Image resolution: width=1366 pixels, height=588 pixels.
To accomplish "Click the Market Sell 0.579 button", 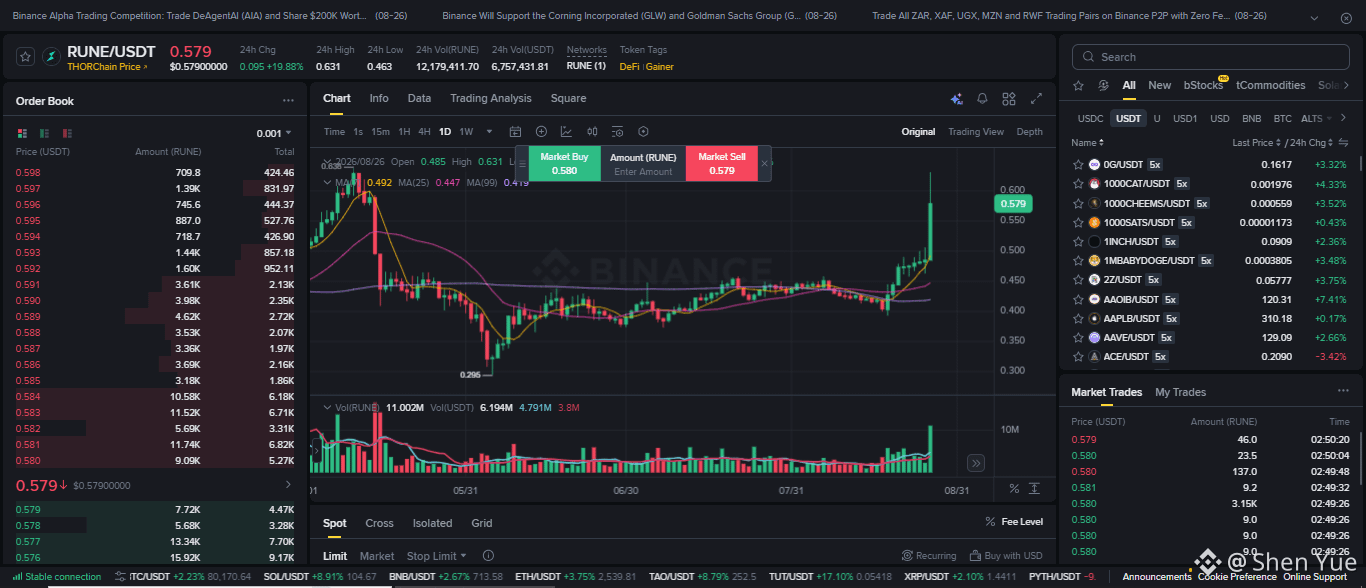I will tap(721, 163).
